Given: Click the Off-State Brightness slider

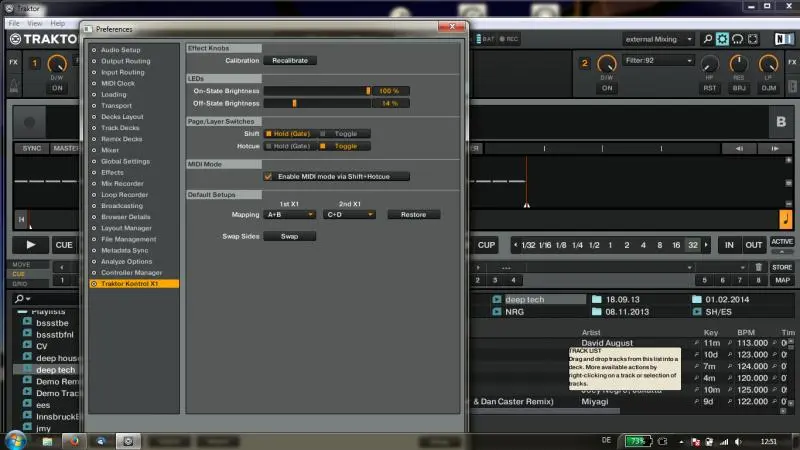Looking at the screenshot, I should point(316,103).
